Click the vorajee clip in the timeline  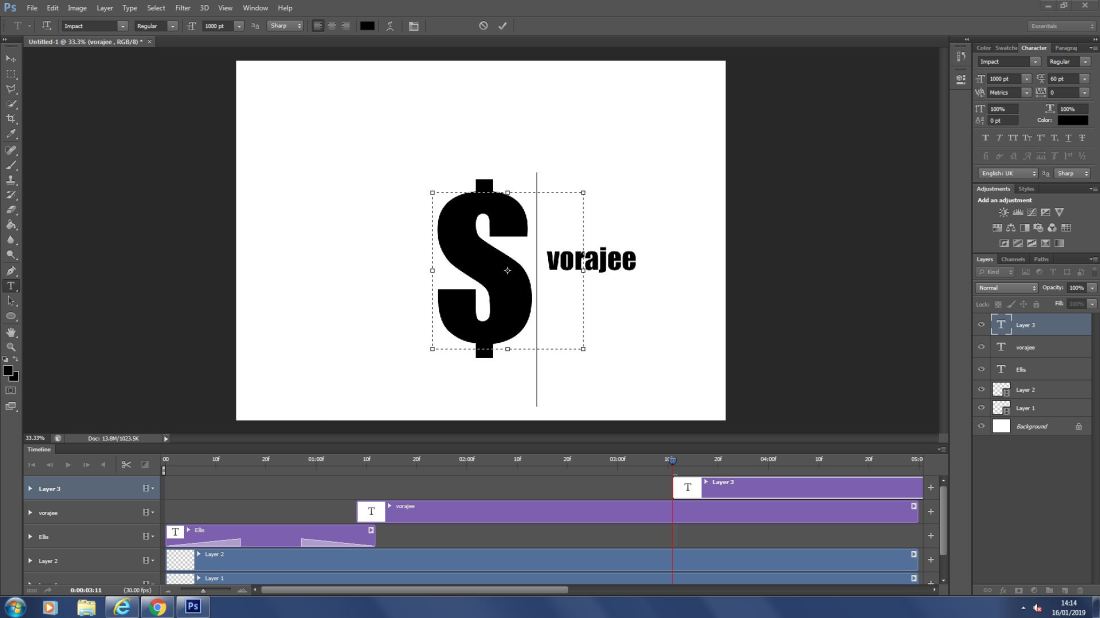640,512
